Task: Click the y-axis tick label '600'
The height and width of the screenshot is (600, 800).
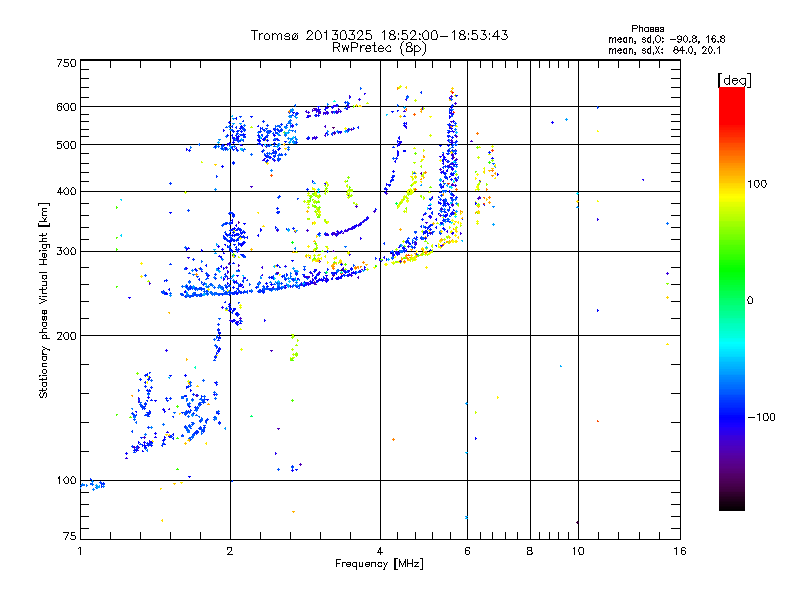Action: 66,107
